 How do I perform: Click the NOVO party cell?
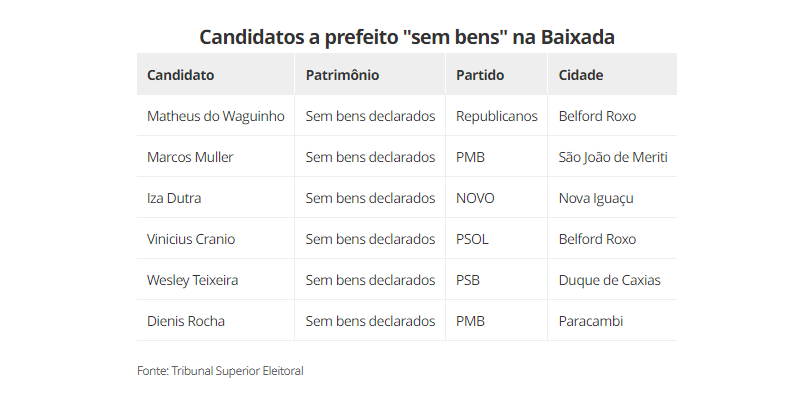475,198
